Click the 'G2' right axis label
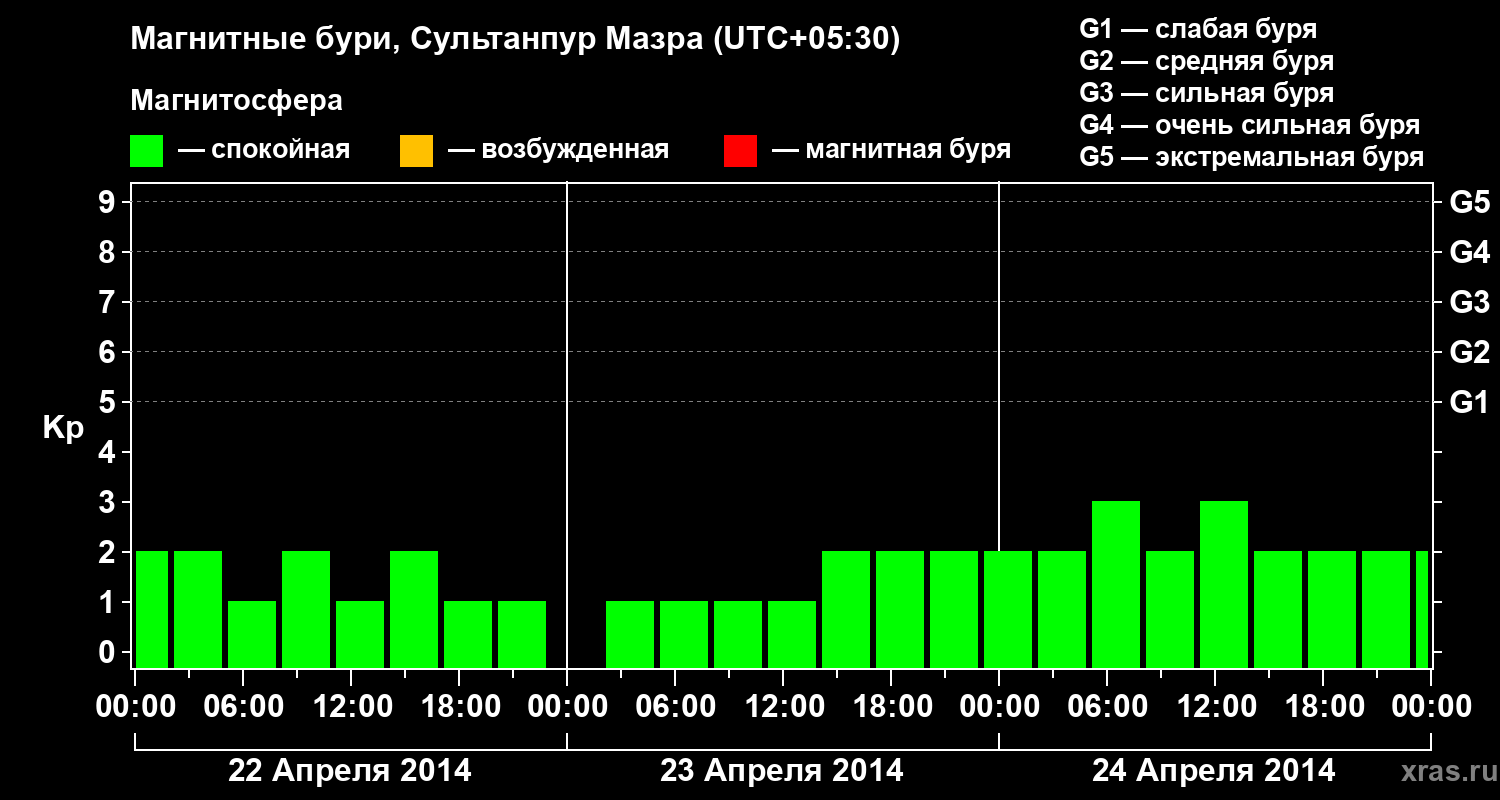The width and height of the screenshot is (1500, 800). (1470, 352)
